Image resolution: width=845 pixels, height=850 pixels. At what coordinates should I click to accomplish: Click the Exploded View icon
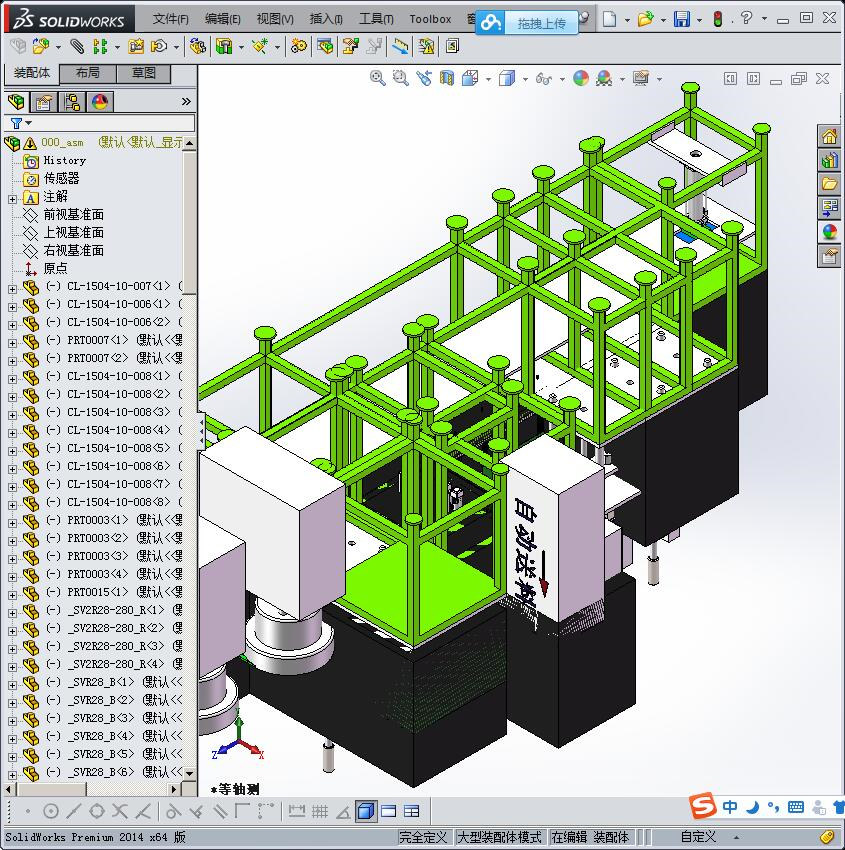click(x=351, y=47)
